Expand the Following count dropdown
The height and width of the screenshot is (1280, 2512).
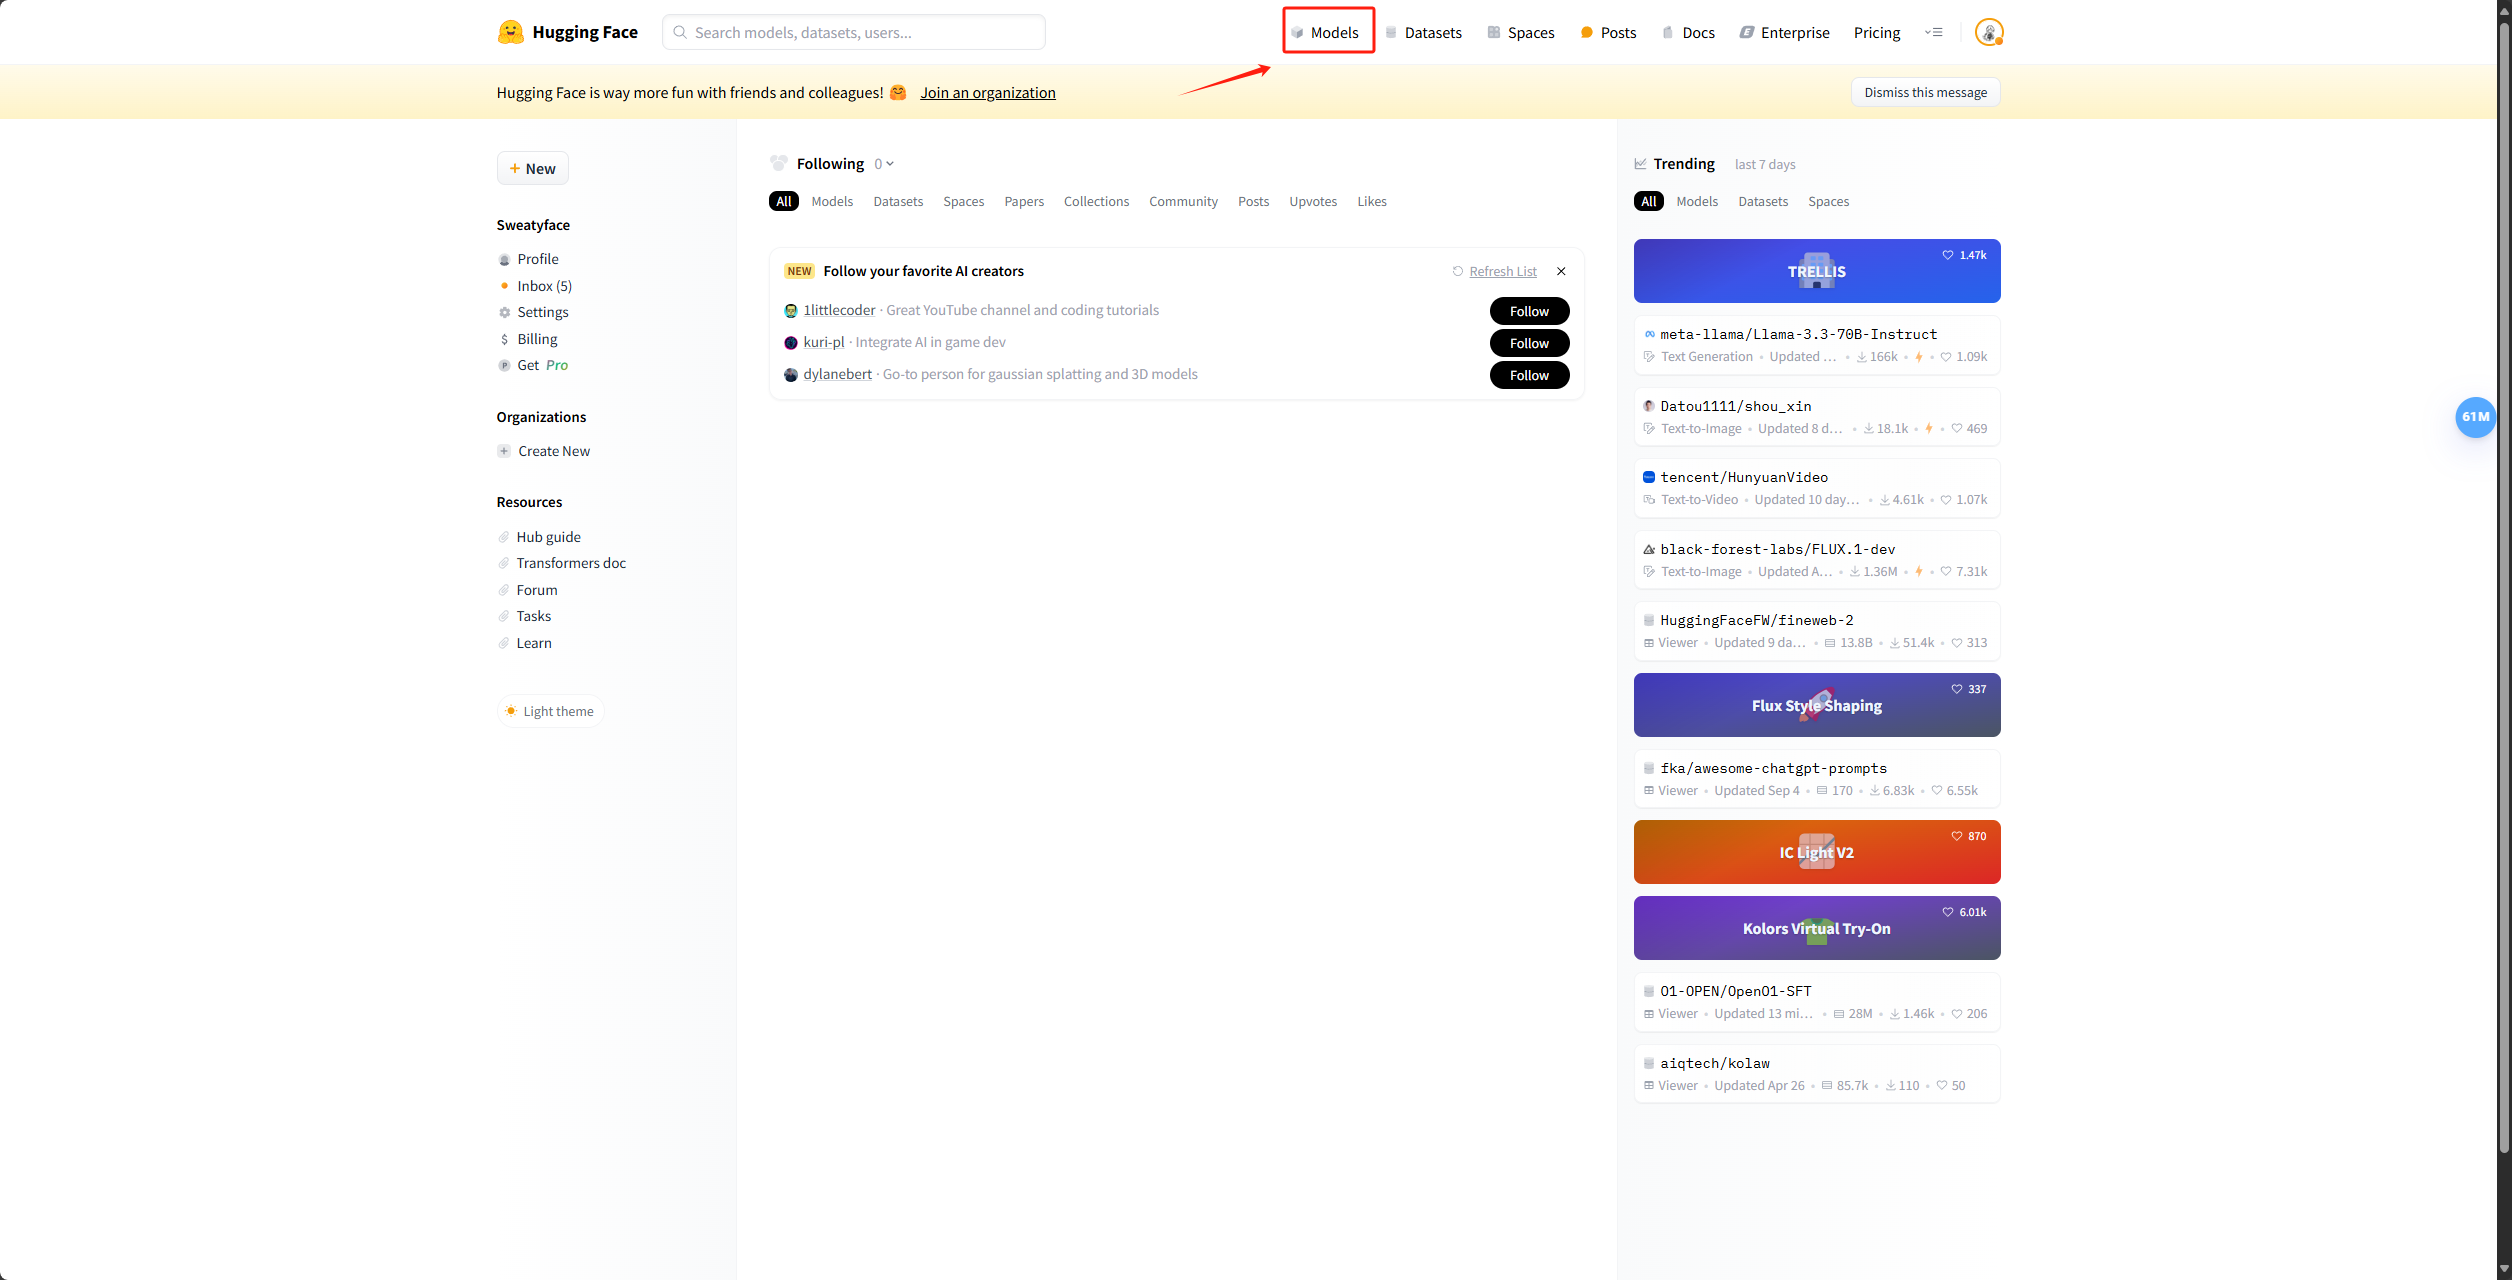[884, 164]
